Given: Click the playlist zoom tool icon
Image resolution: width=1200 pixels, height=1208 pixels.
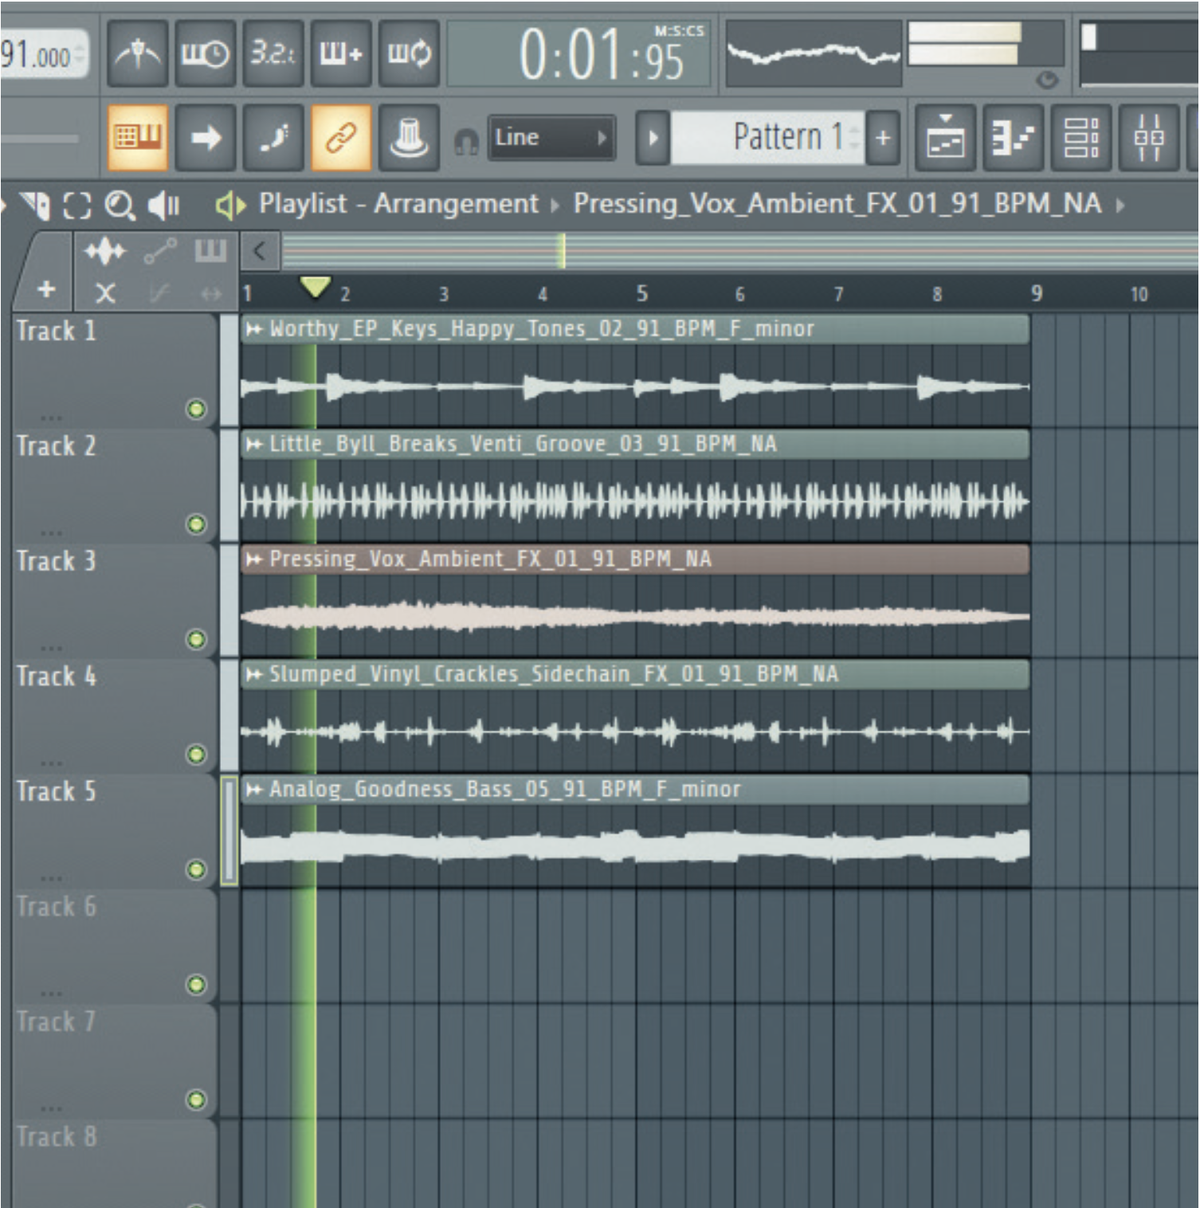Looking at the screenshot, I should pos(120,205).
